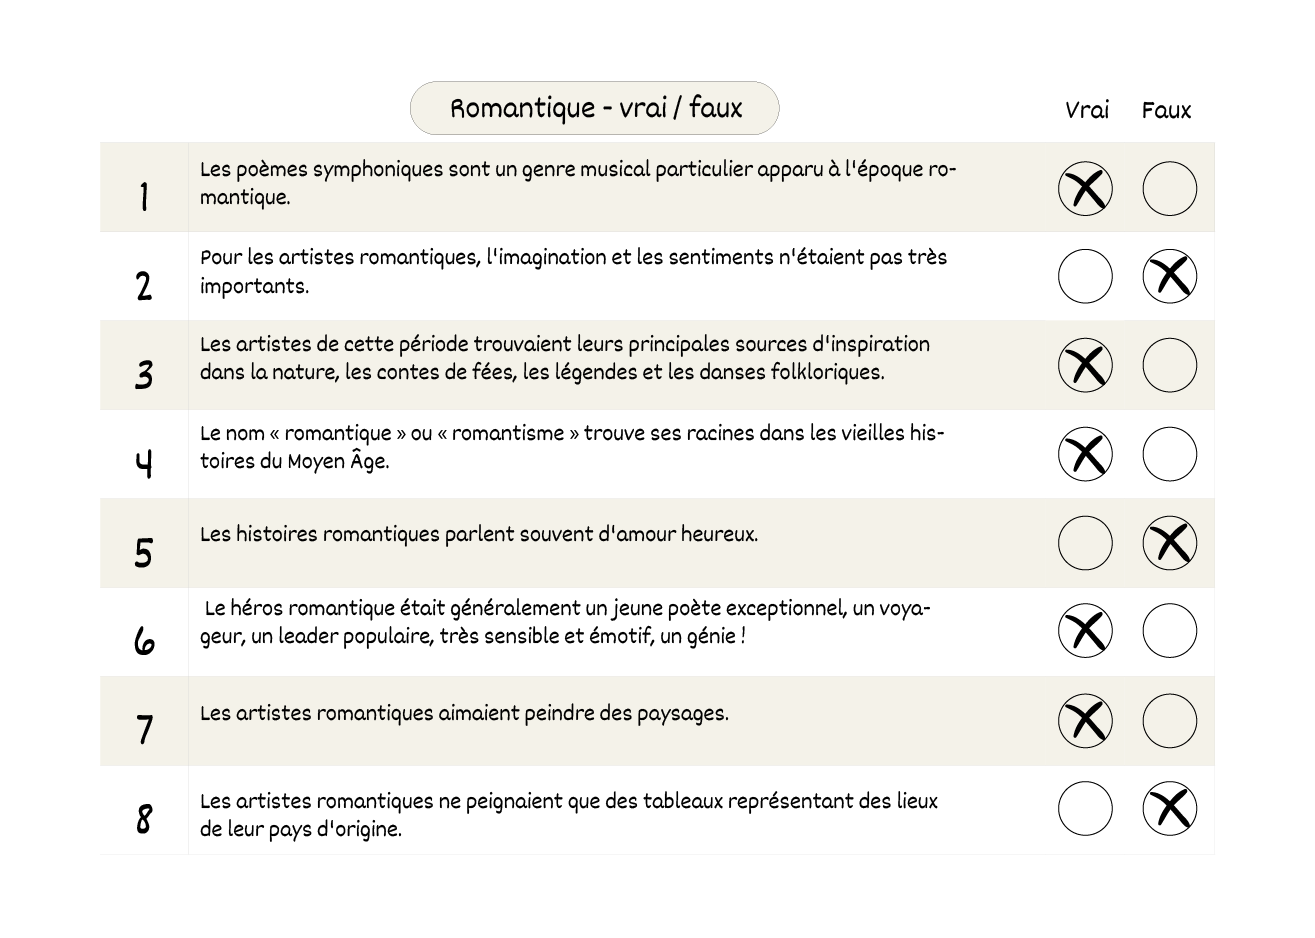Click the Faux column header
Screen dimensions: 1315x938
(x=1167, y=110)
